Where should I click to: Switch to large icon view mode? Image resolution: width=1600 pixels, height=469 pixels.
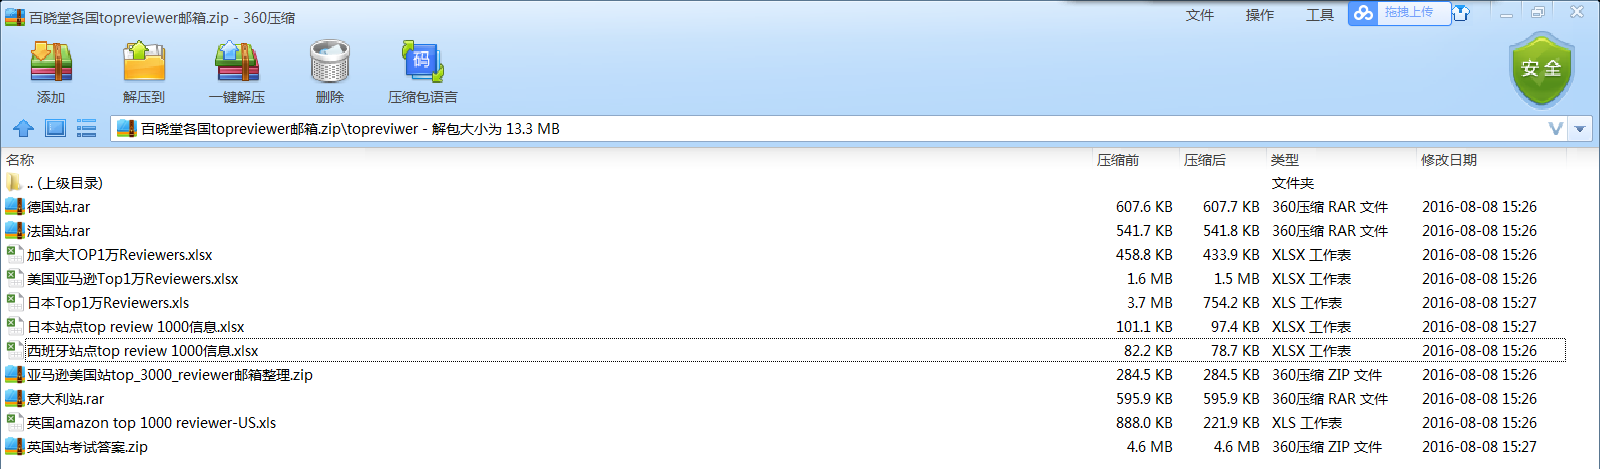55,128
